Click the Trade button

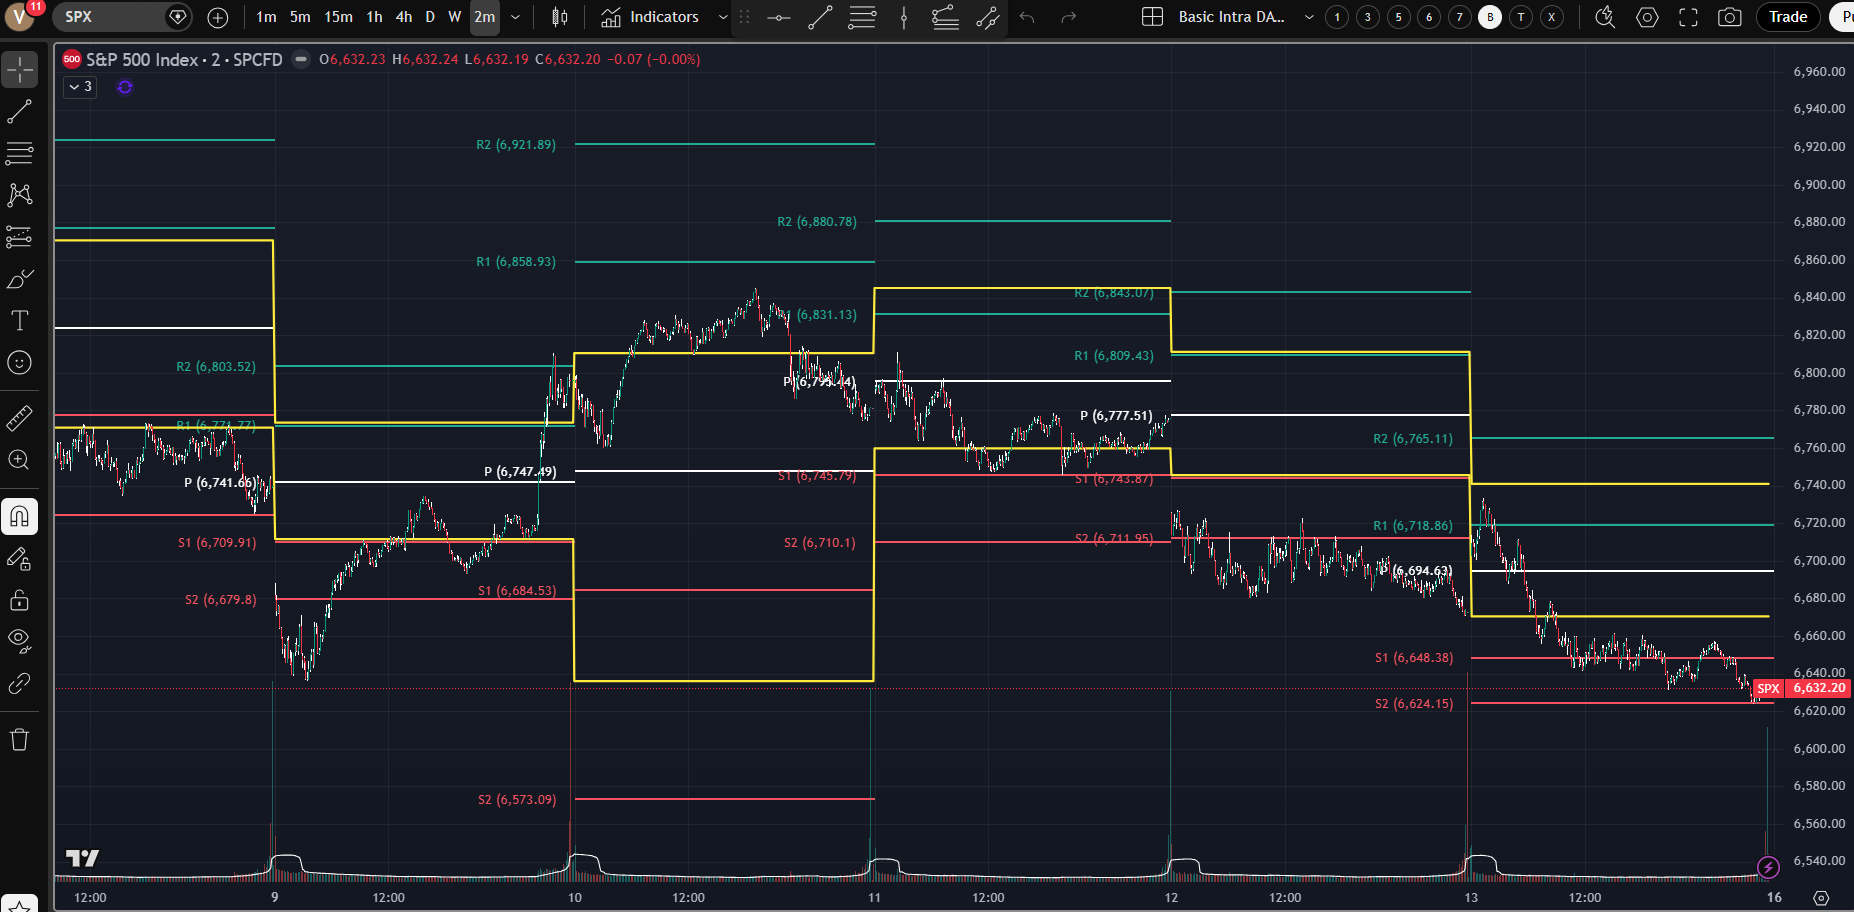[1787, 17]
